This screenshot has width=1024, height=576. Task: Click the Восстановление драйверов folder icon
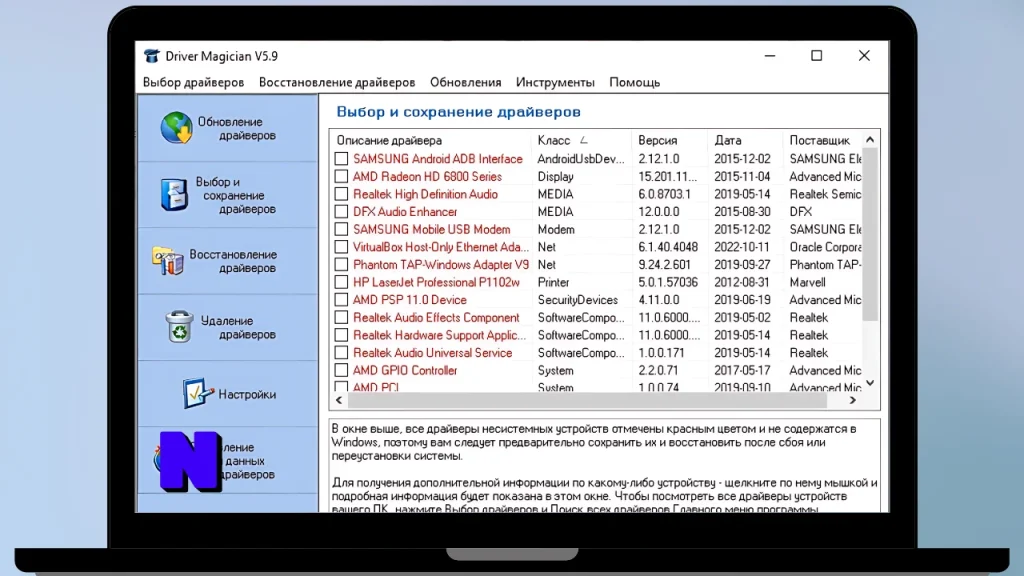click(x=168, y=261)
